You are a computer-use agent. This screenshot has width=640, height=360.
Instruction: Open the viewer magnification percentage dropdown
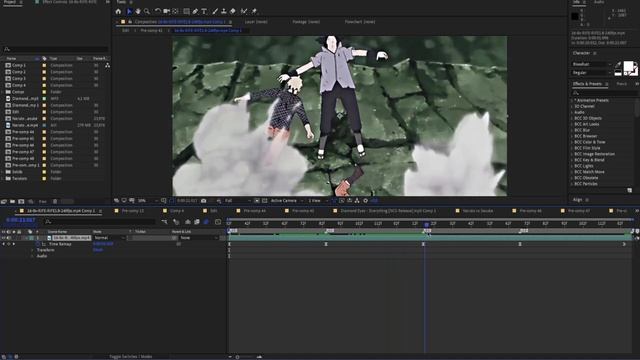pos(147,200)
